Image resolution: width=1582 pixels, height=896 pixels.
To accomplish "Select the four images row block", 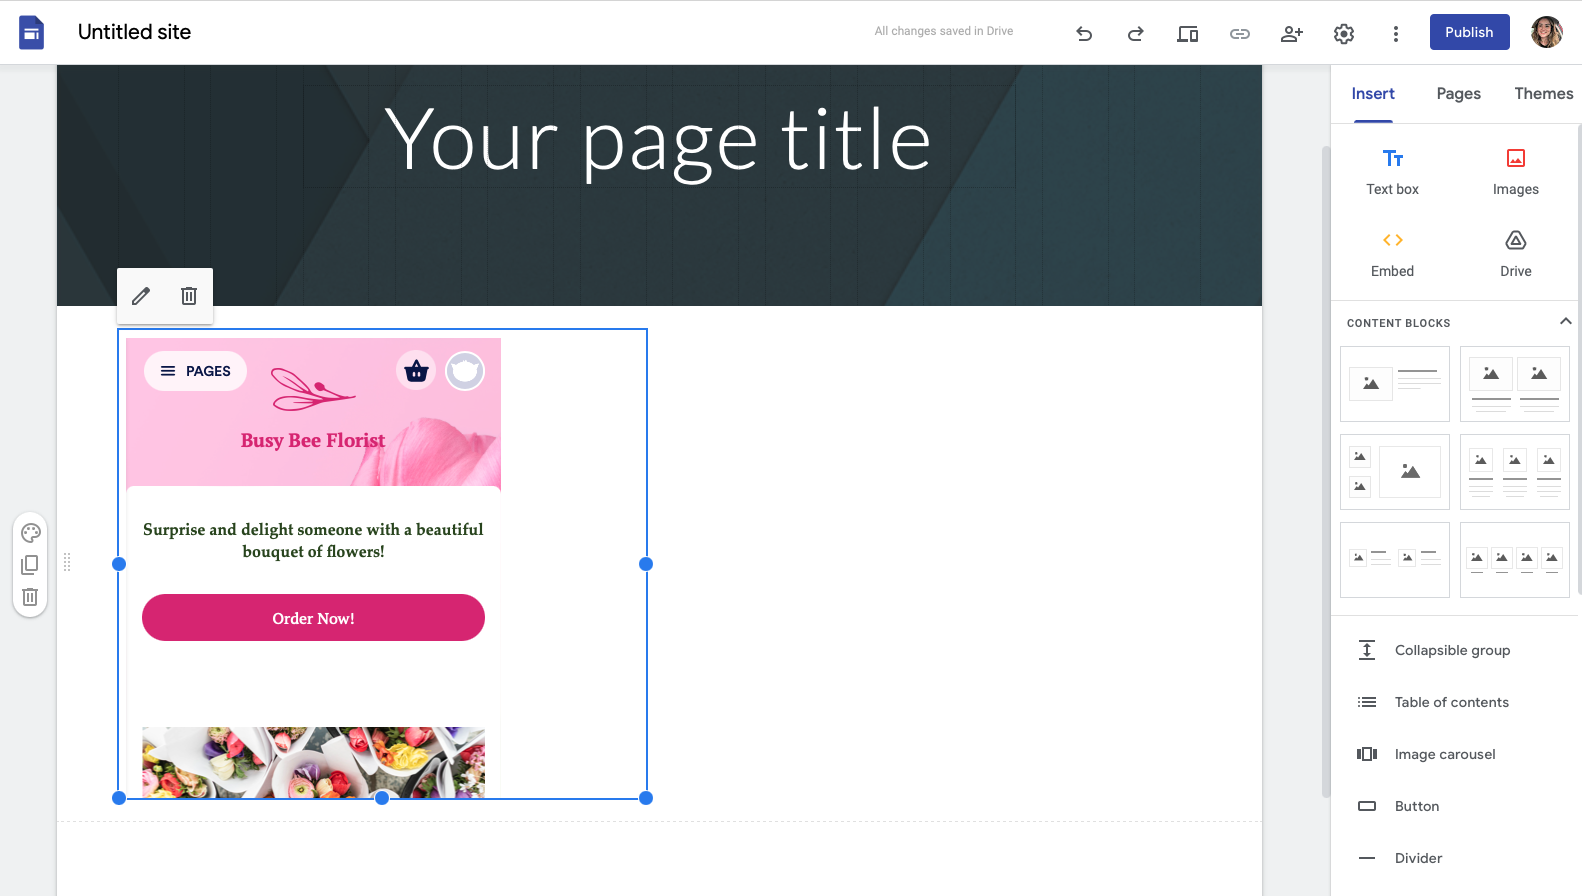I will click(x=1514, y=560).
